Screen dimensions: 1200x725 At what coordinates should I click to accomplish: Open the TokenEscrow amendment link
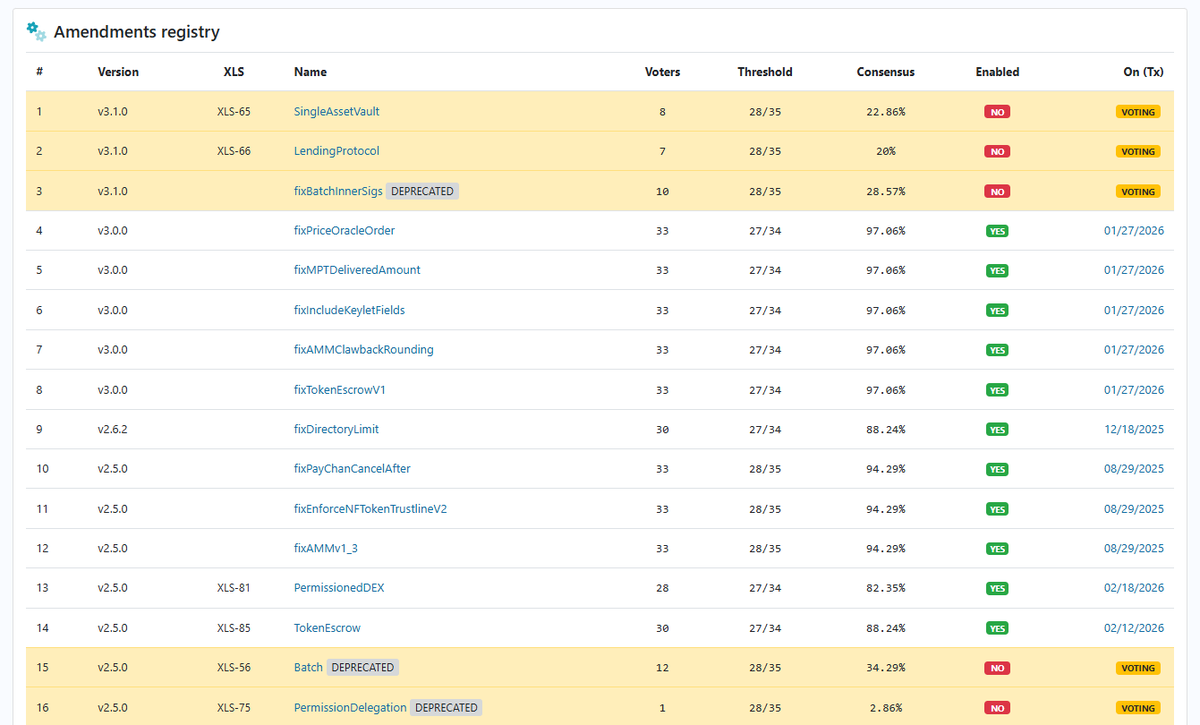tap(327, 628)
